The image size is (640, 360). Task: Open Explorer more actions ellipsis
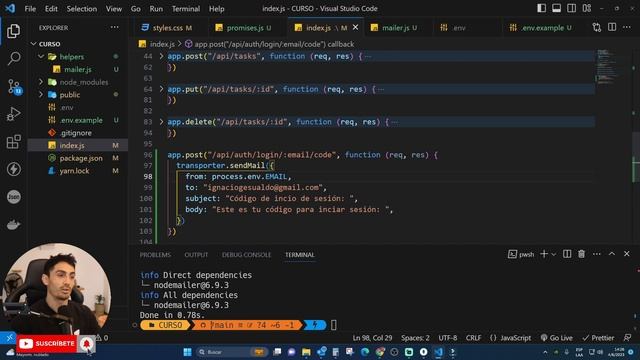click(115, 27)
